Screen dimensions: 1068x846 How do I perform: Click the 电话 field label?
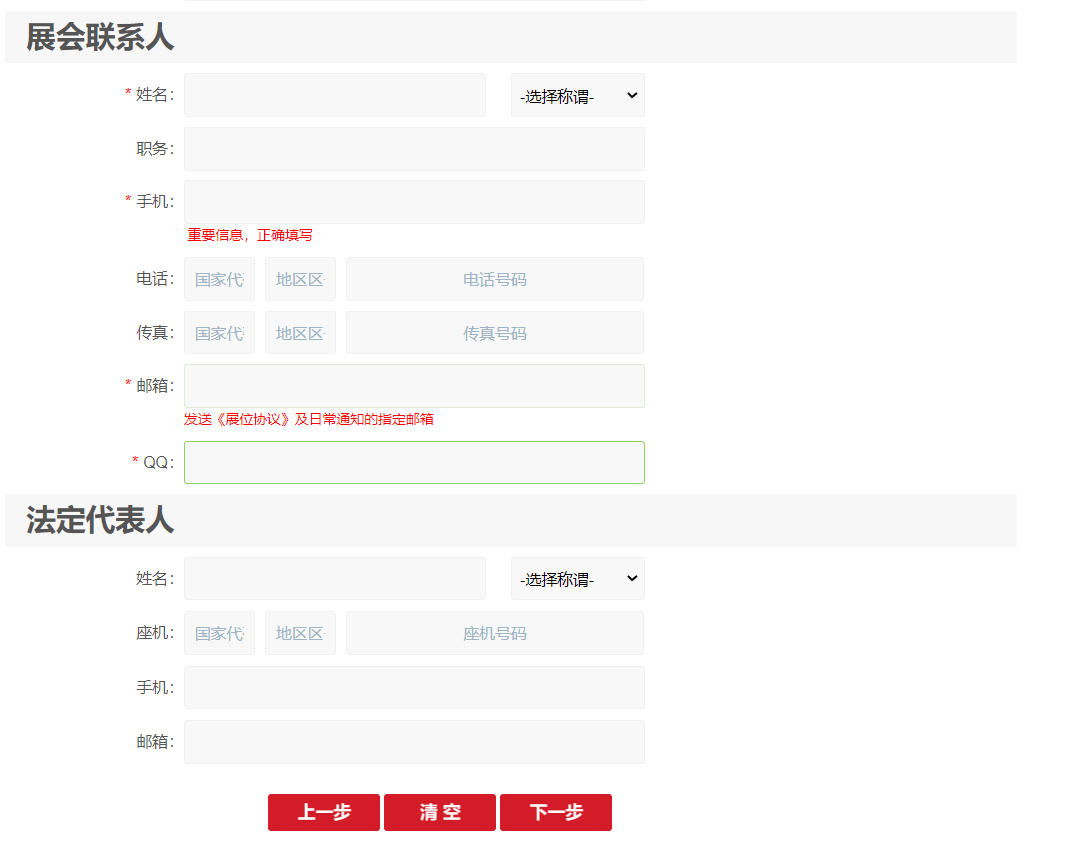155,279
